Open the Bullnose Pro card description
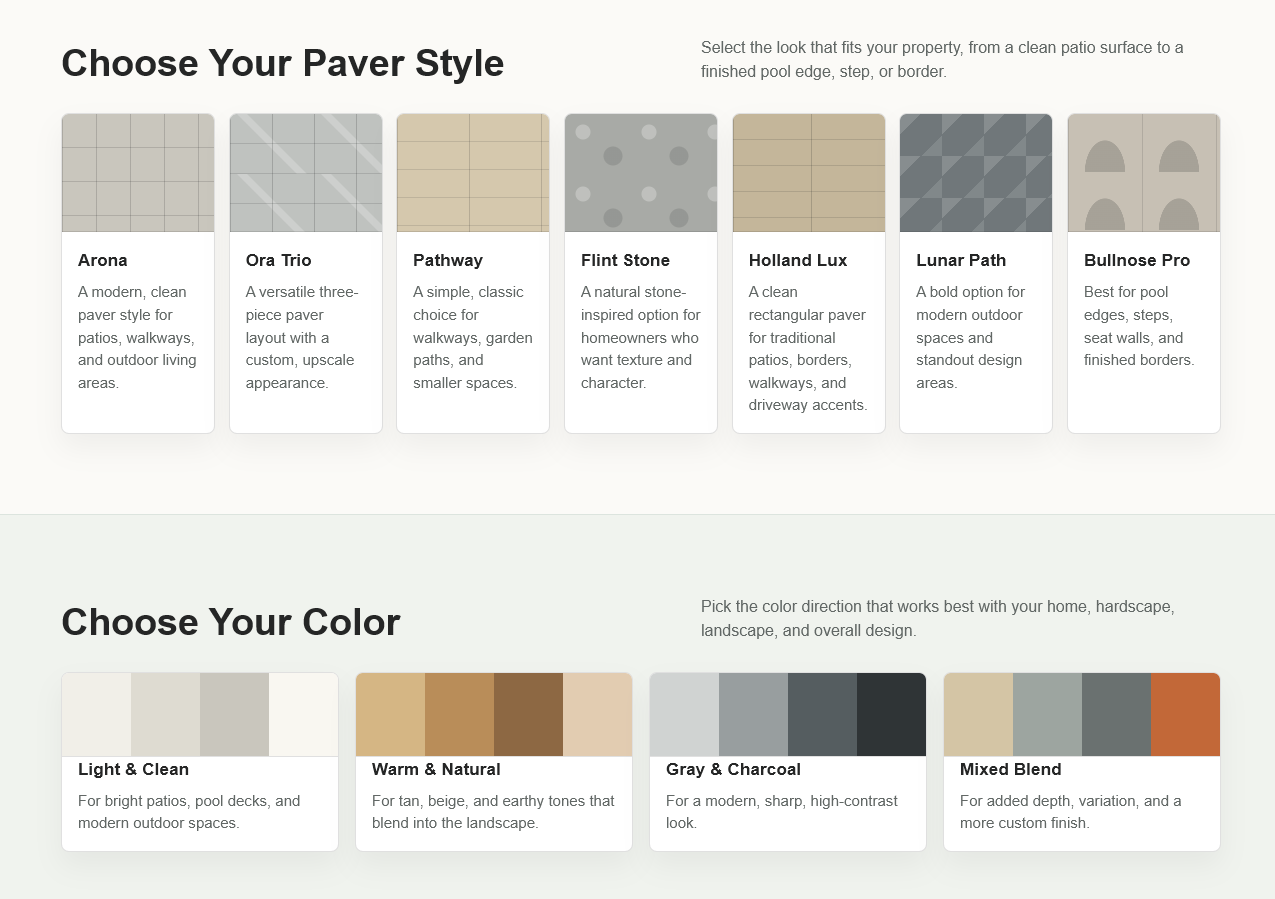Viewport: 1275px width, 899px height. pos(1139,326)
